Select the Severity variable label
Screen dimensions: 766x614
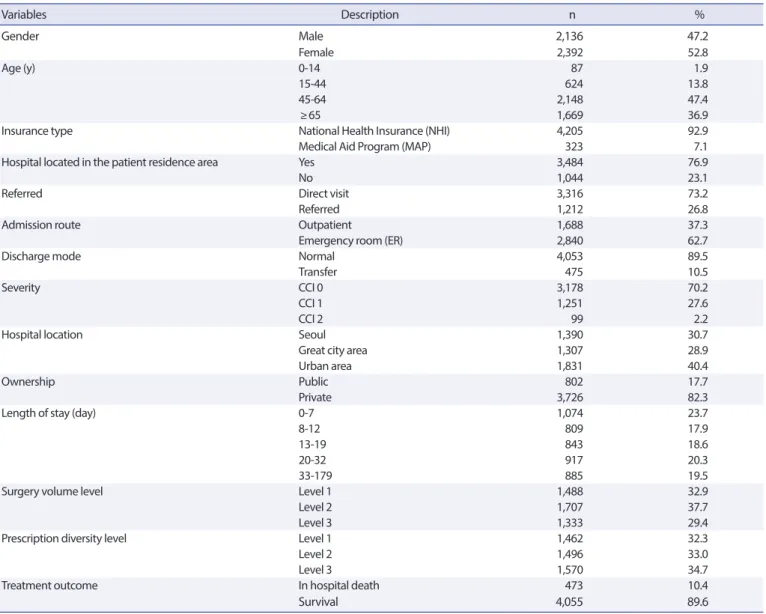click(21, 288)
